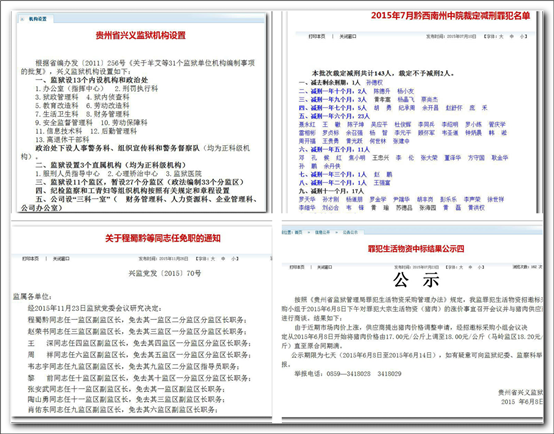Click list heading 八、减刑一年二个月,1人
554x434 pixels.
333,183
